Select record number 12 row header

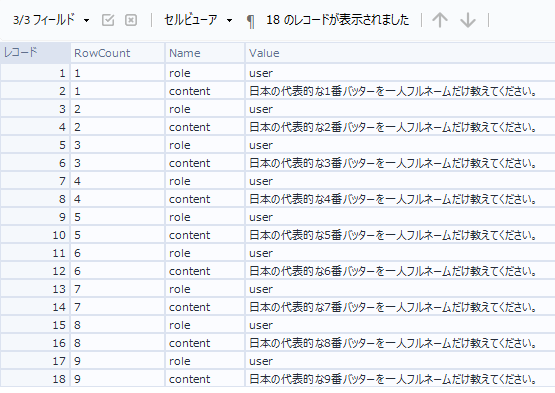tap(35, 271)
